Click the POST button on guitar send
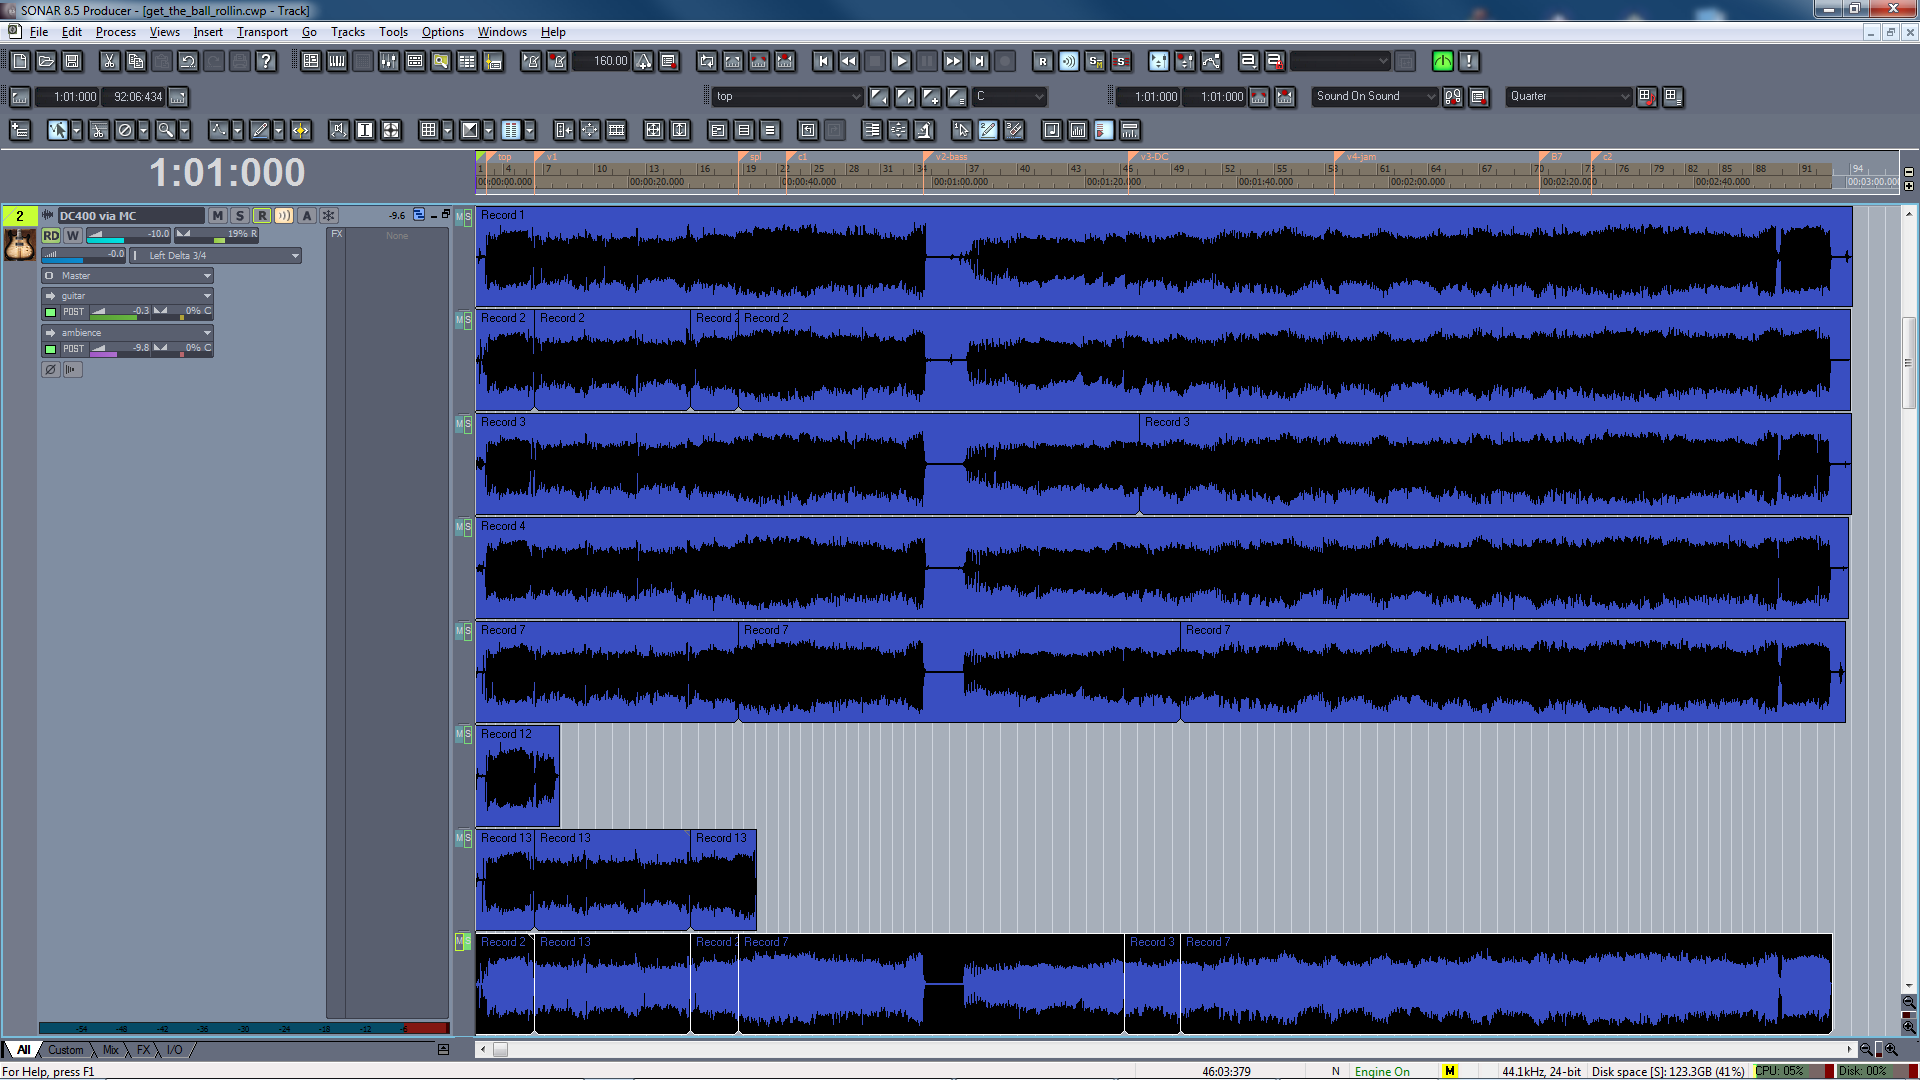The height and width of the screenshot is (1080, 1920). tap(74, 312)
